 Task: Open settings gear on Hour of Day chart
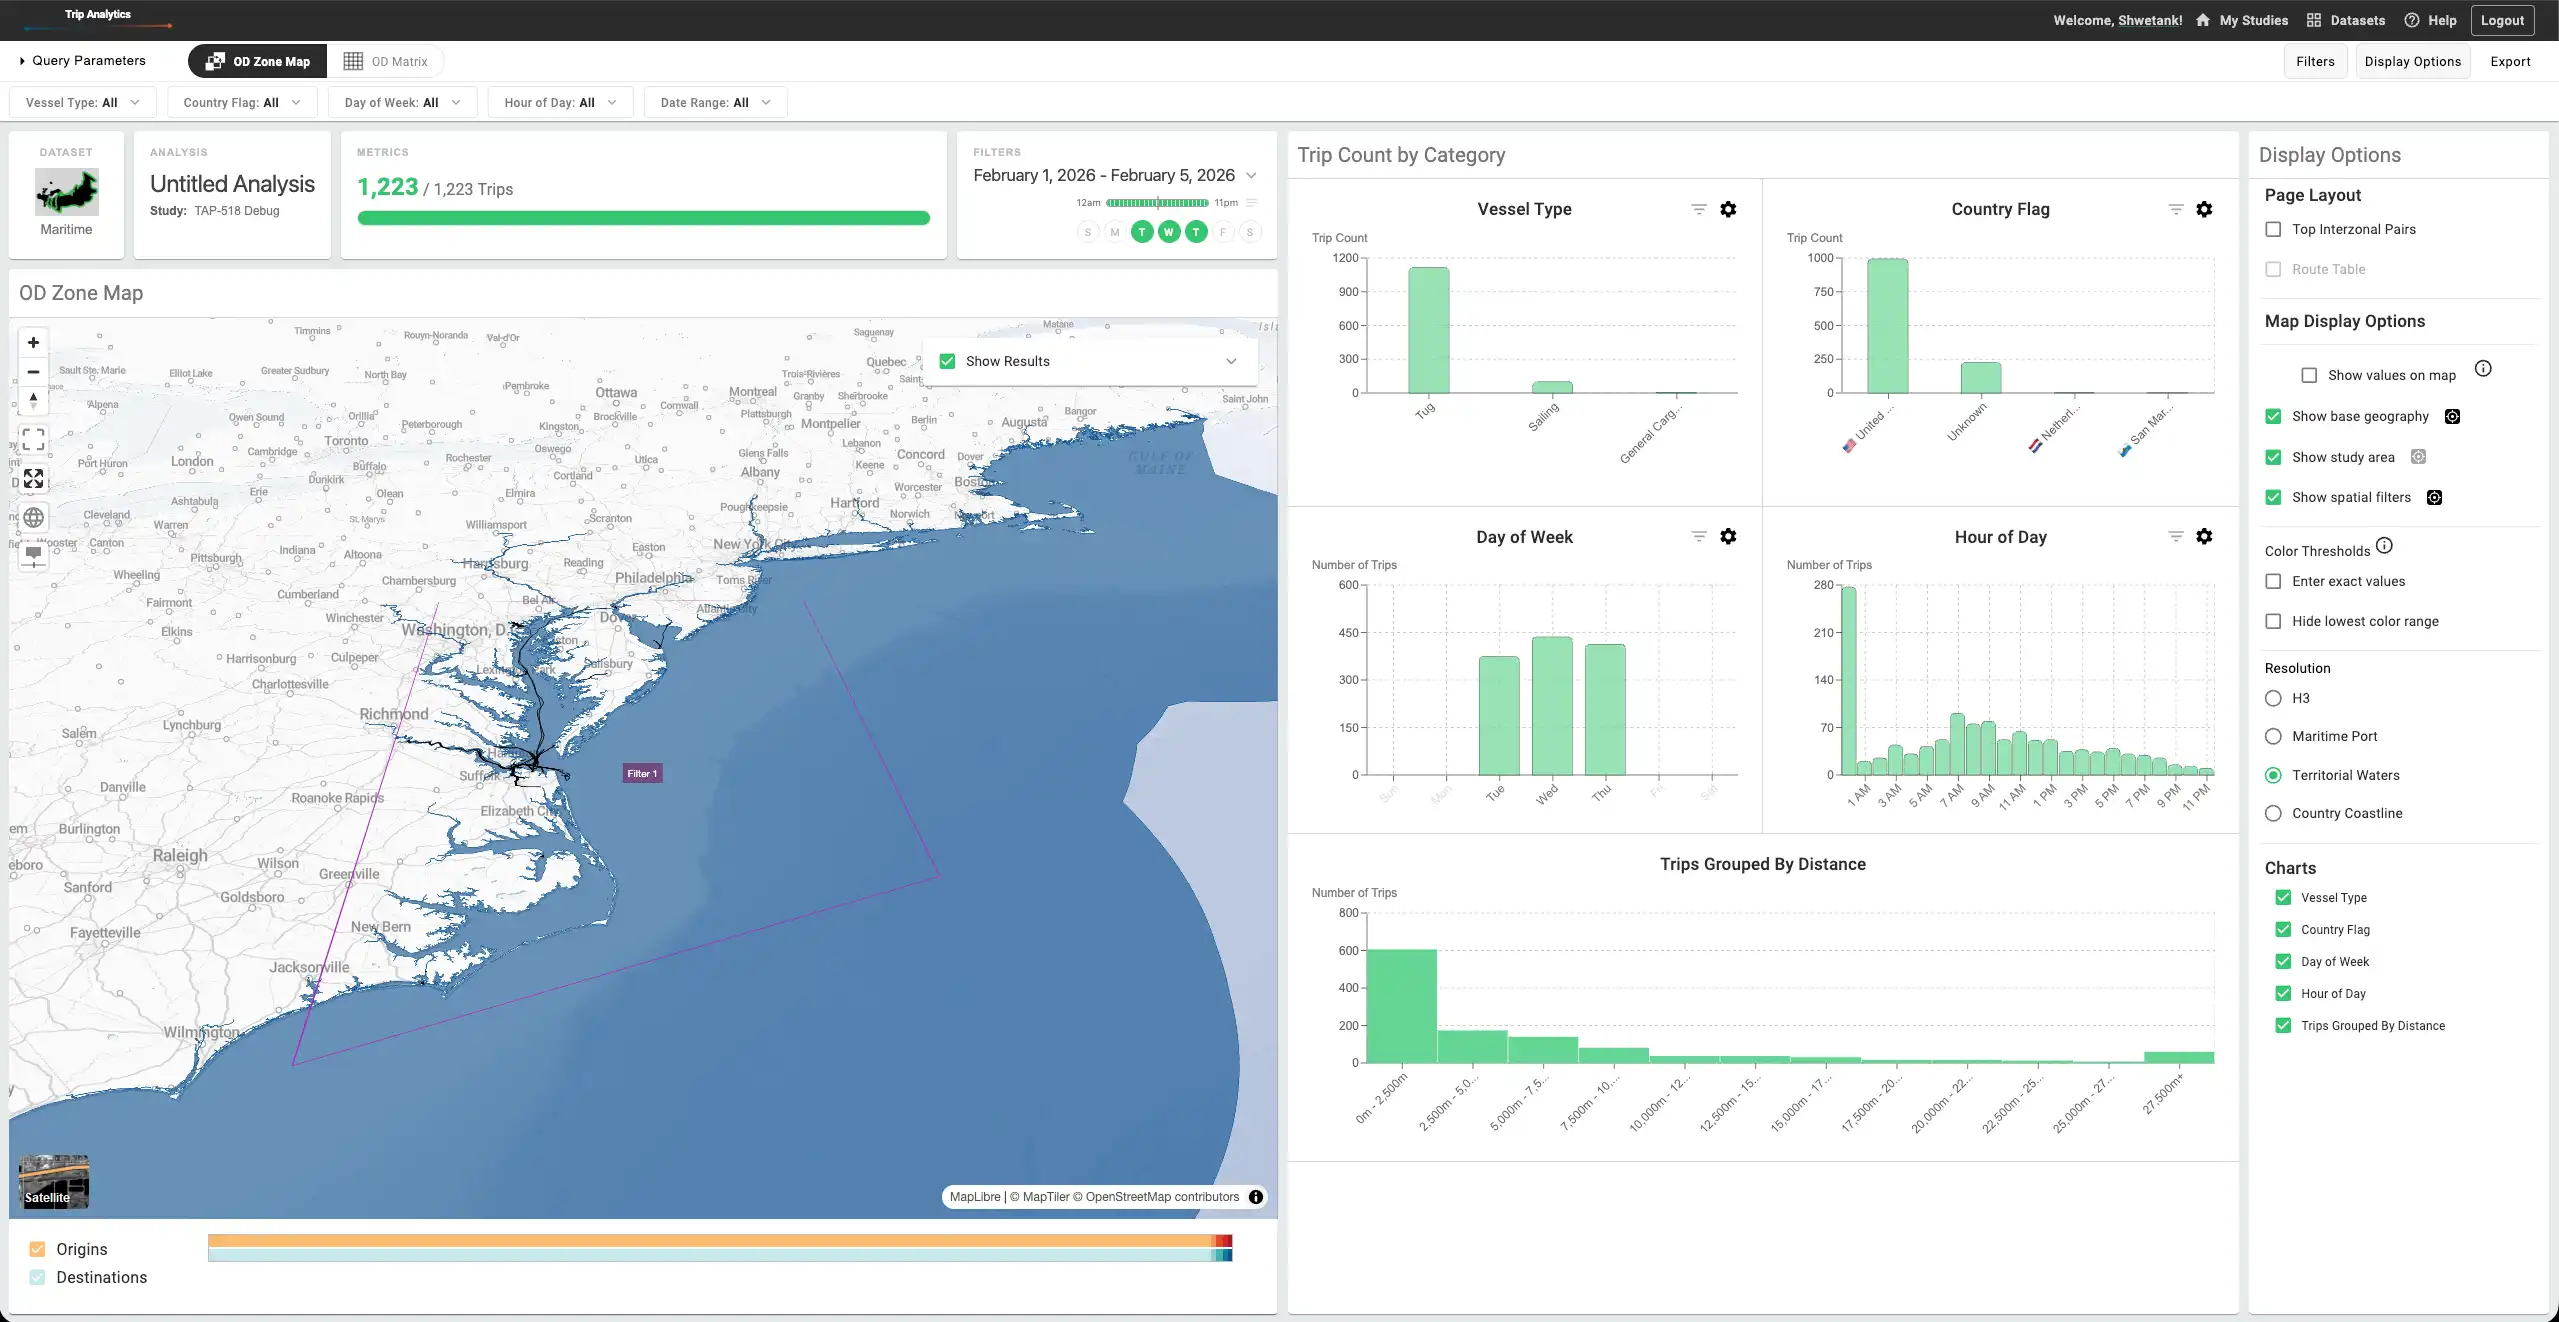pyautogui.click(x=2204, y=536)
